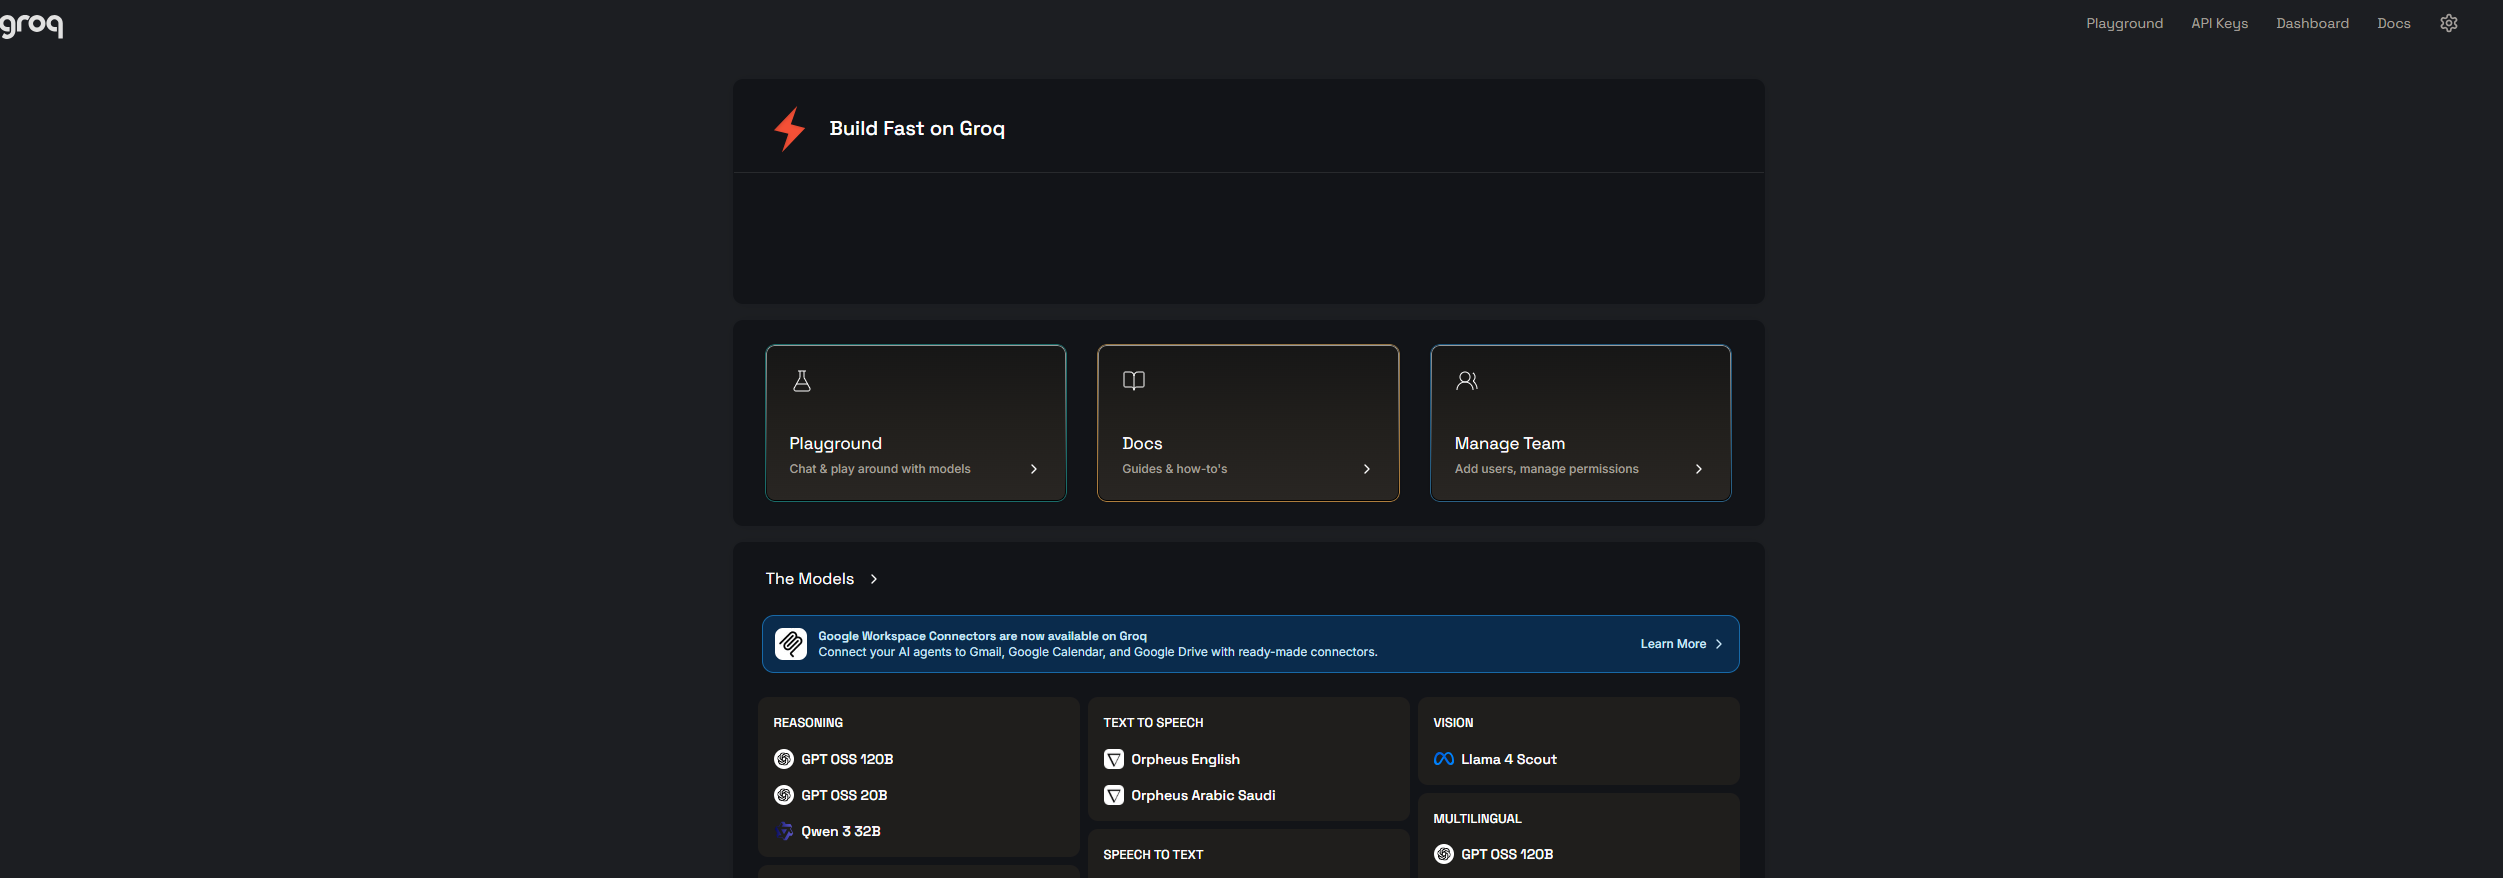Click the REASONING category label
2503x878 pixels.
(x=808, y=722)
